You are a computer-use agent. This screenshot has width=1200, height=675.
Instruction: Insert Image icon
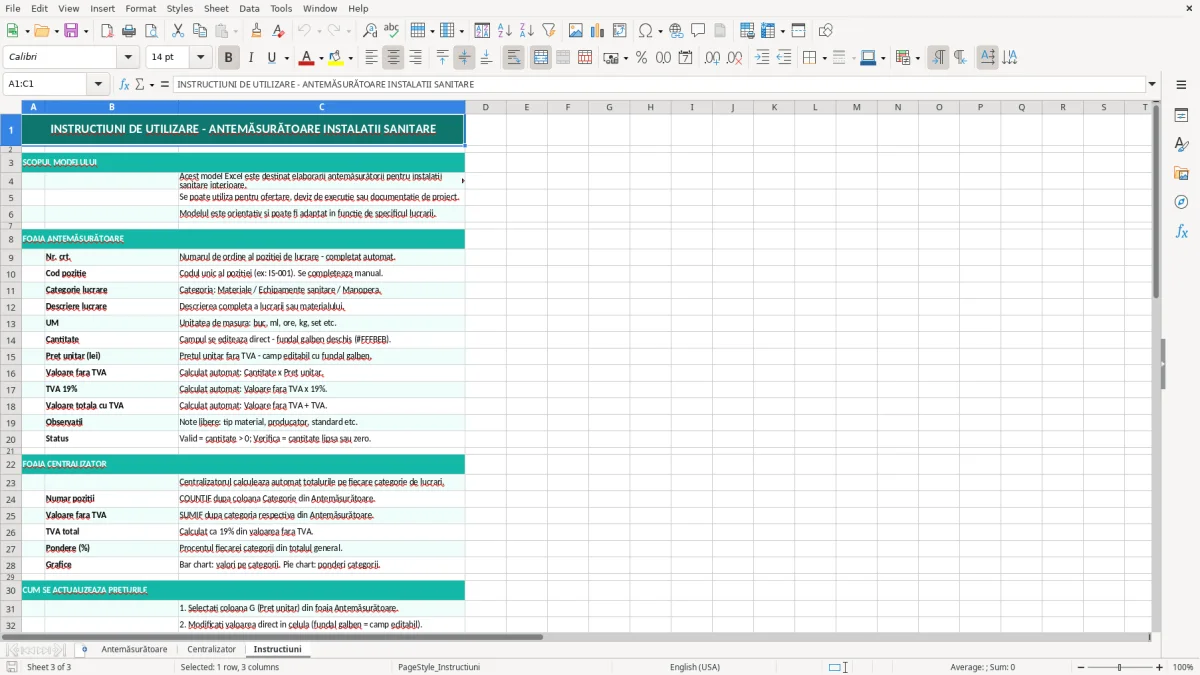pos(576,31)
